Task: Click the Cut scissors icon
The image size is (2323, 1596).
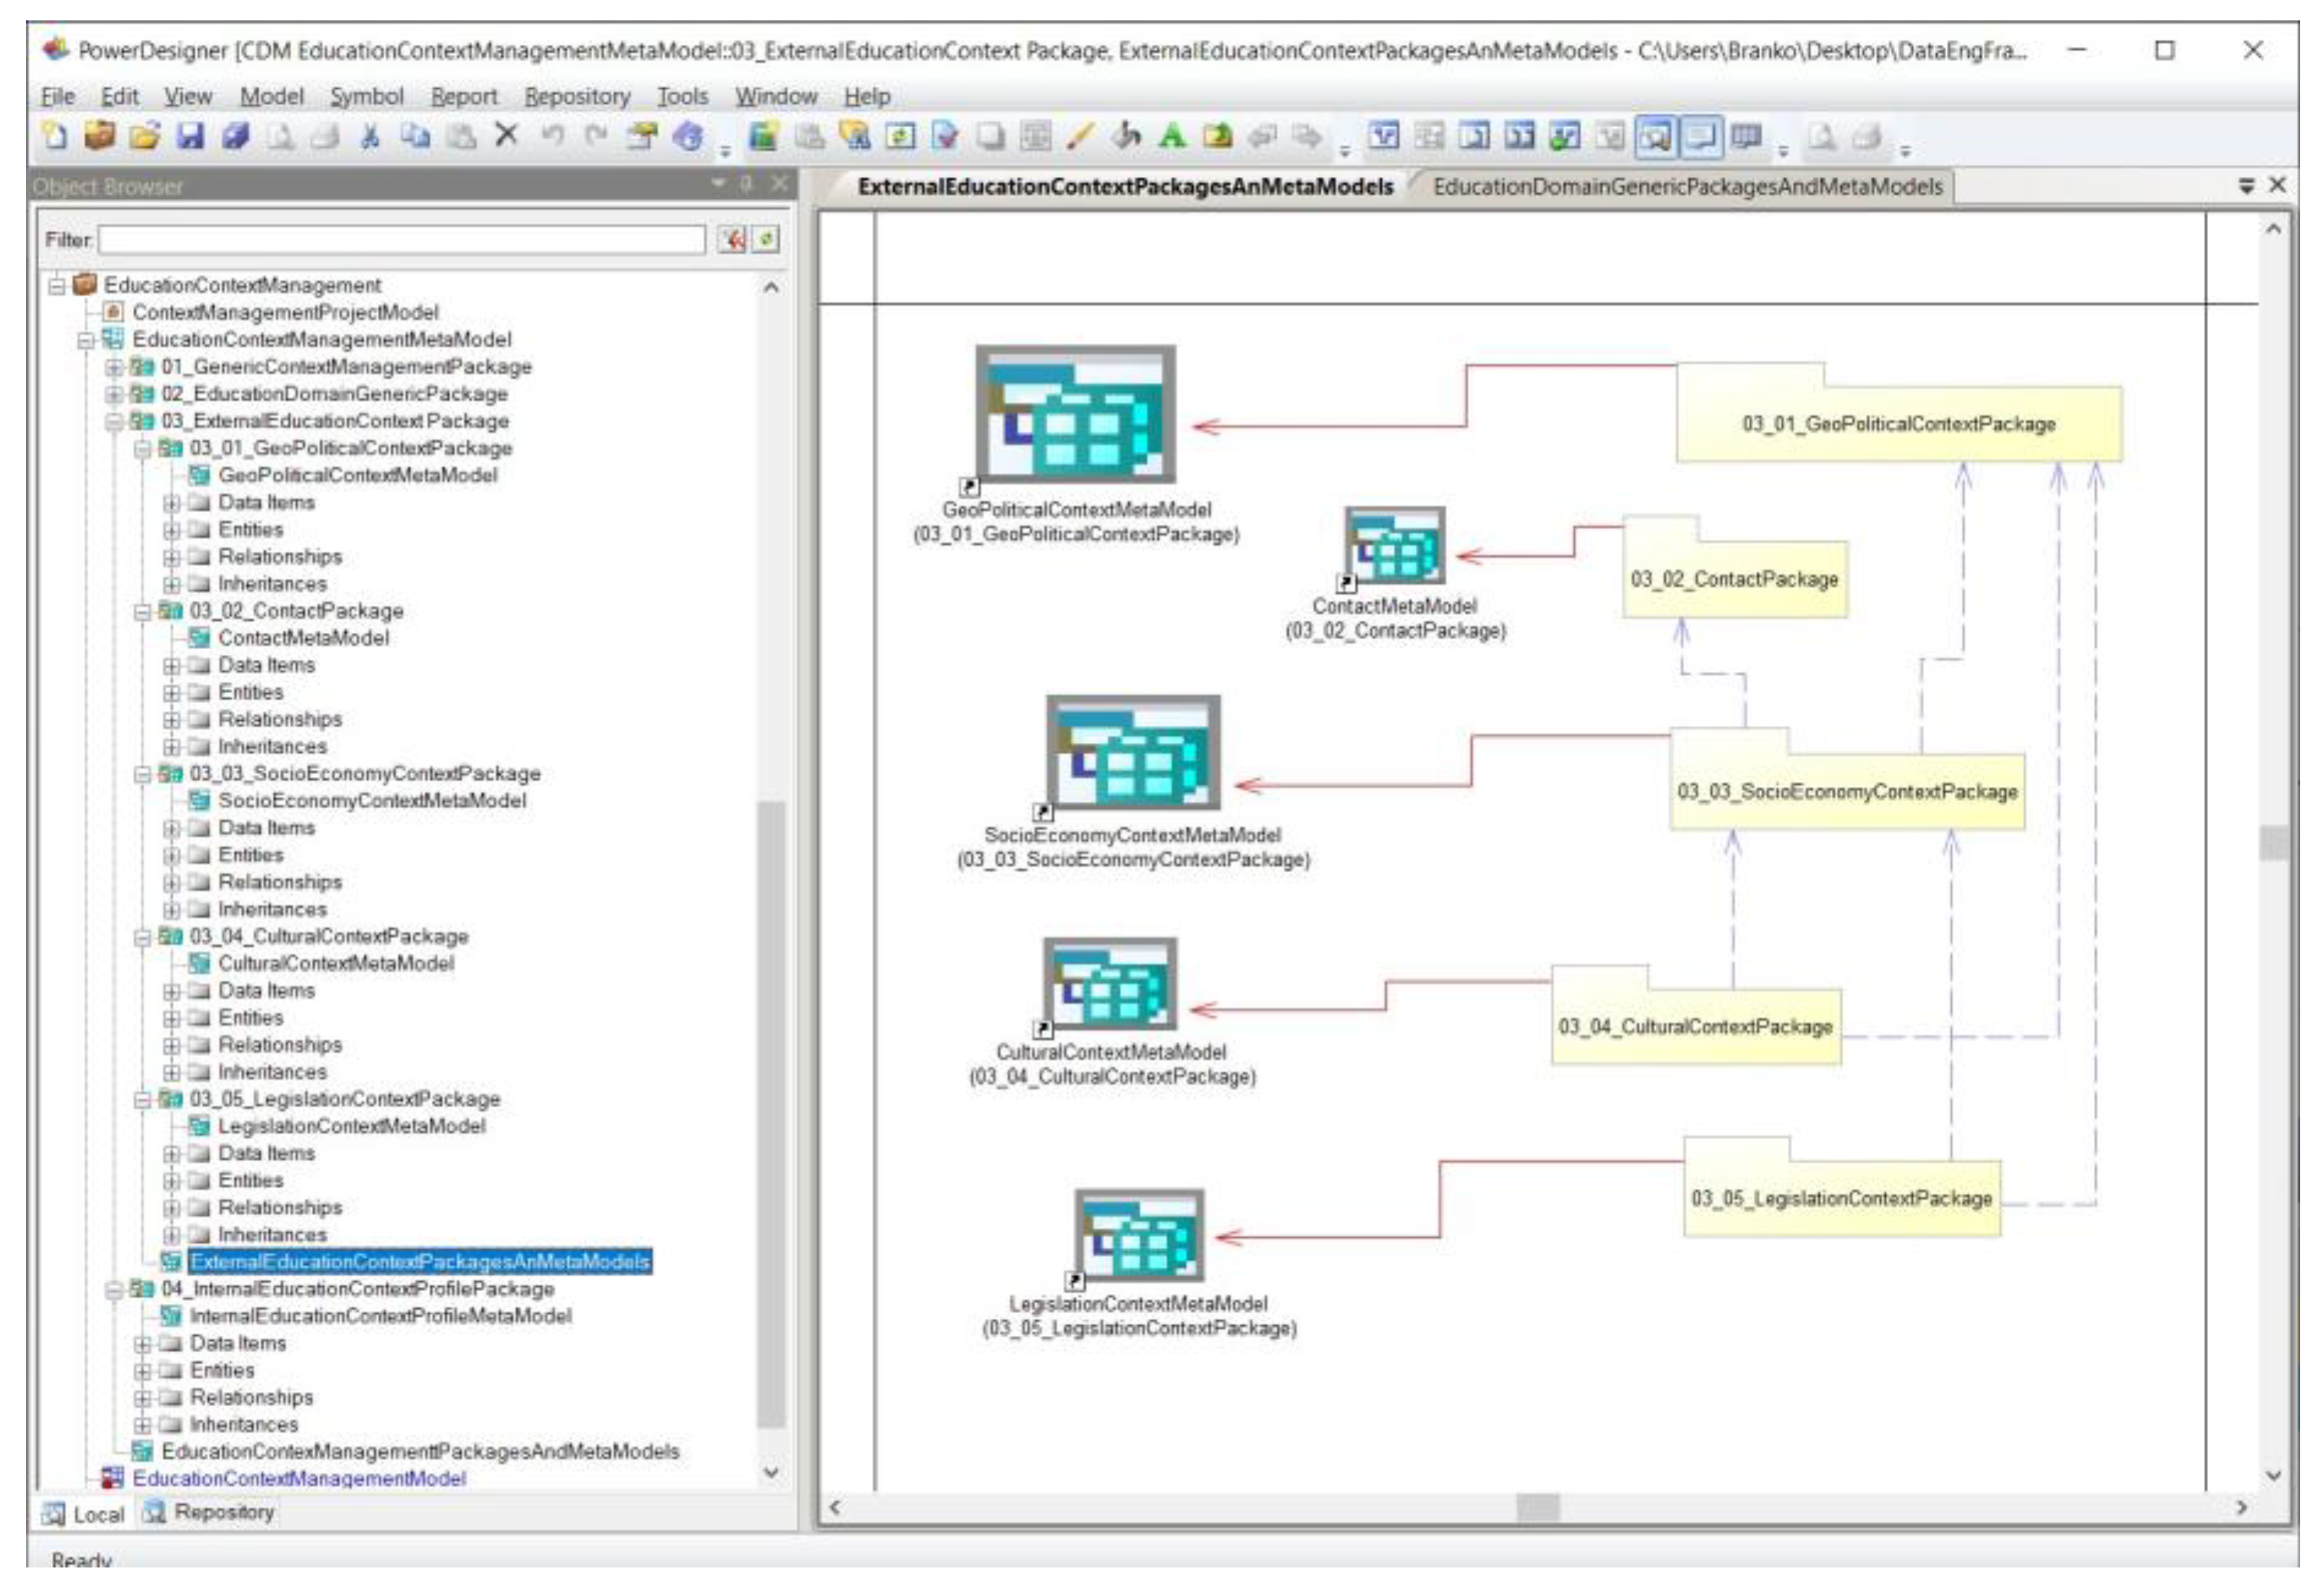Action: point(370,136)
